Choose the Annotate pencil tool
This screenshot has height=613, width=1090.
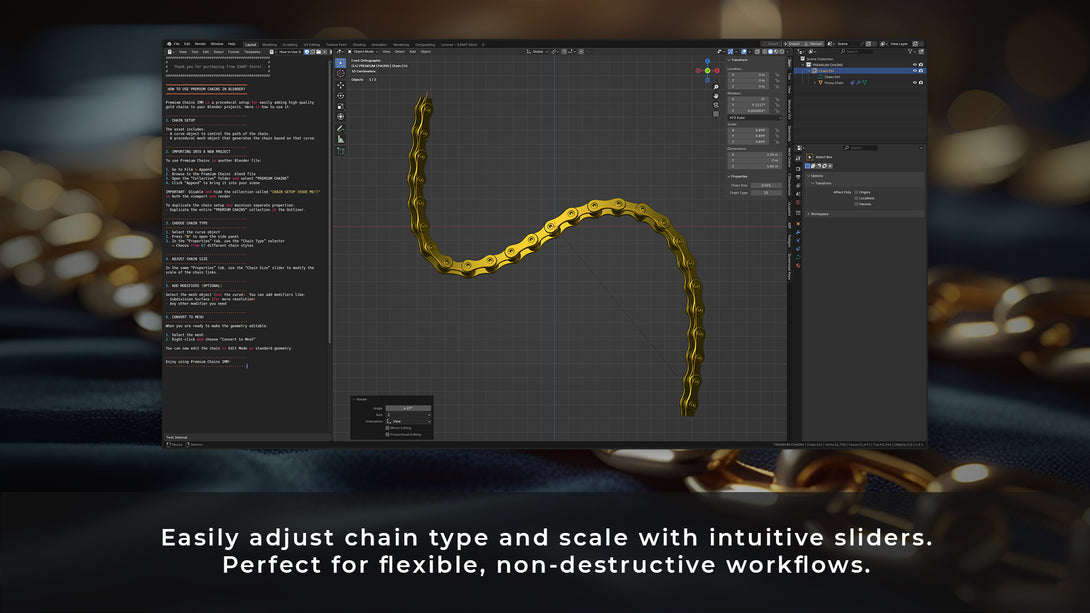341,129
